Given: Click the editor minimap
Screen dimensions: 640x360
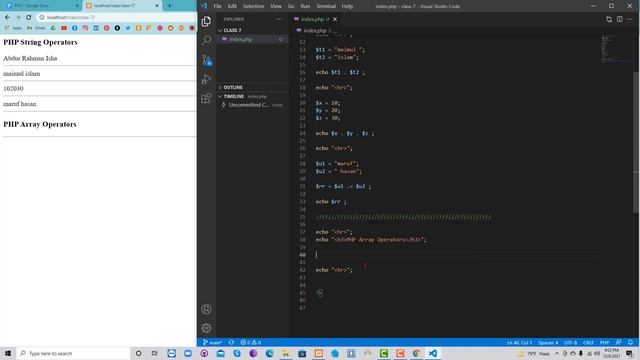Looking at the screenshot, I should (617, 48).
